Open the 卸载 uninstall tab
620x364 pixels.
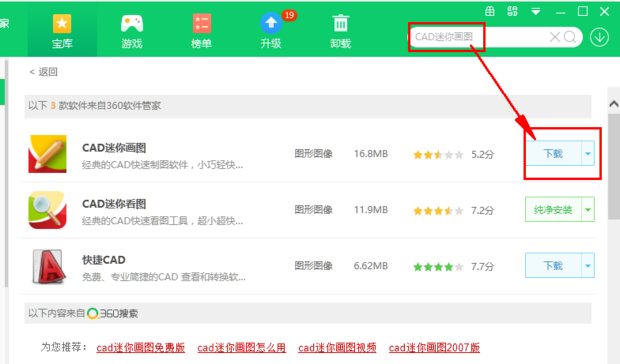tap(340, 31)
